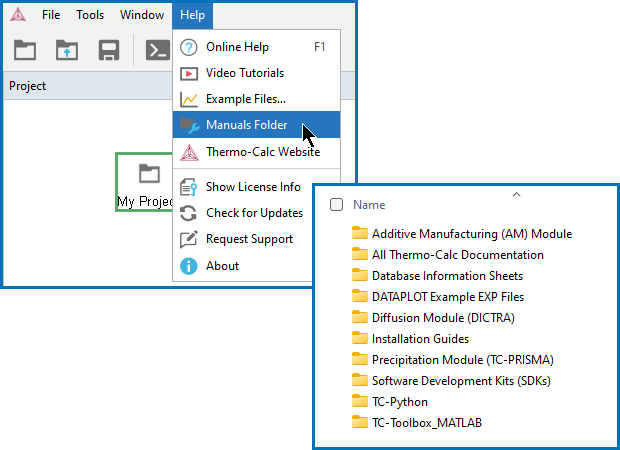The image size is (620, 450).
Task: Click the Example Files chart icon
Action: click(x=189, y=100)
